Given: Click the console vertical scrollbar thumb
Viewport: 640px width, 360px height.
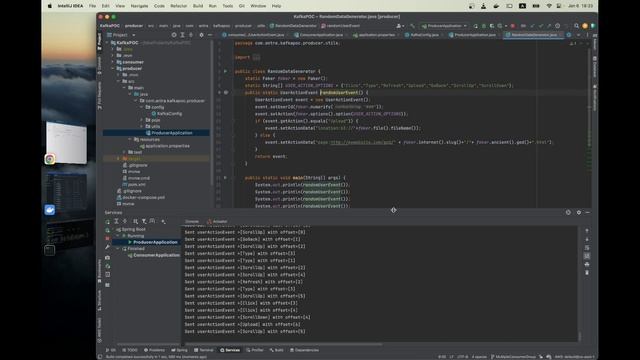Looking at the screenshot, I should (x=580, y=337).
